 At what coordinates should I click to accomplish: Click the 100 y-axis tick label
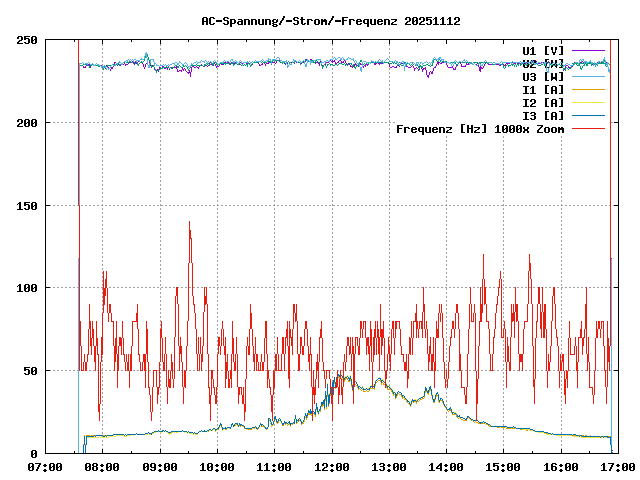[x=28, y=288]
